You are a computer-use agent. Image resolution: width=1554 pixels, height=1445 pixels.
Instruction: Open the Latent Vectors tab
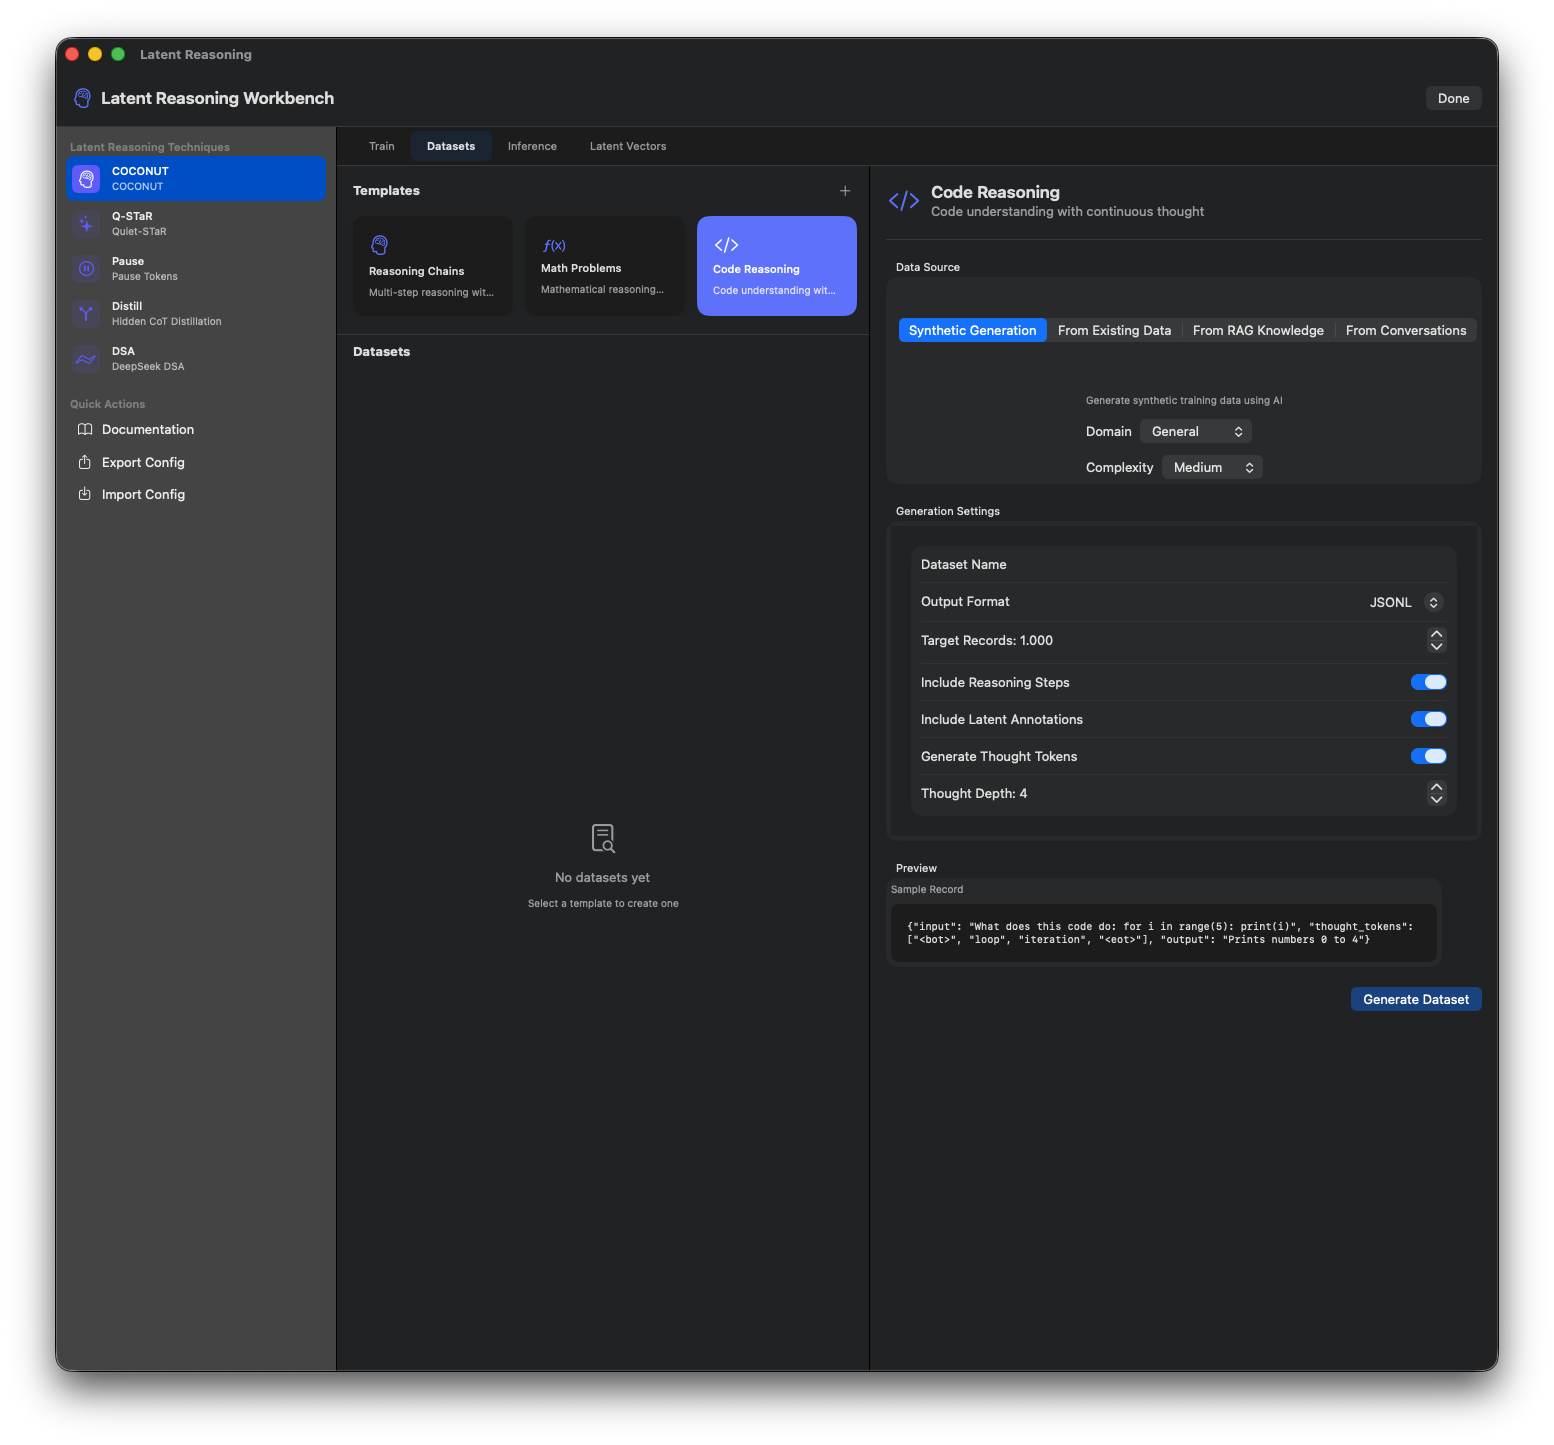click(627, 145)
